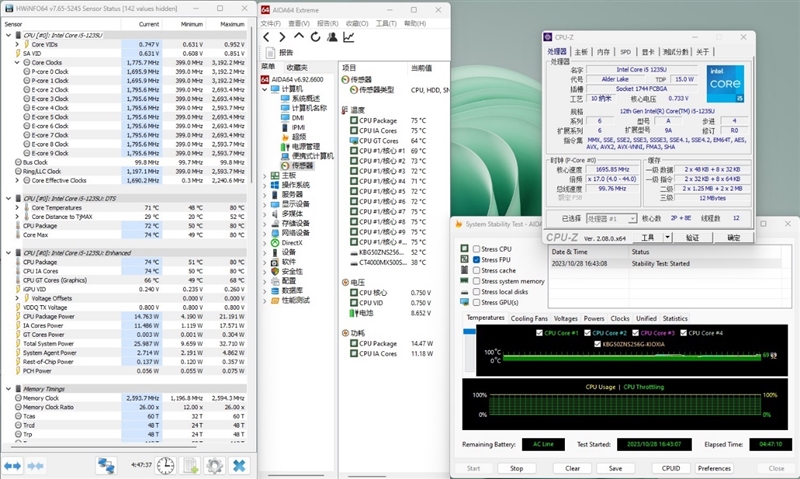
Task: Click CPU Package Power row icon
Action: [18, 316]
